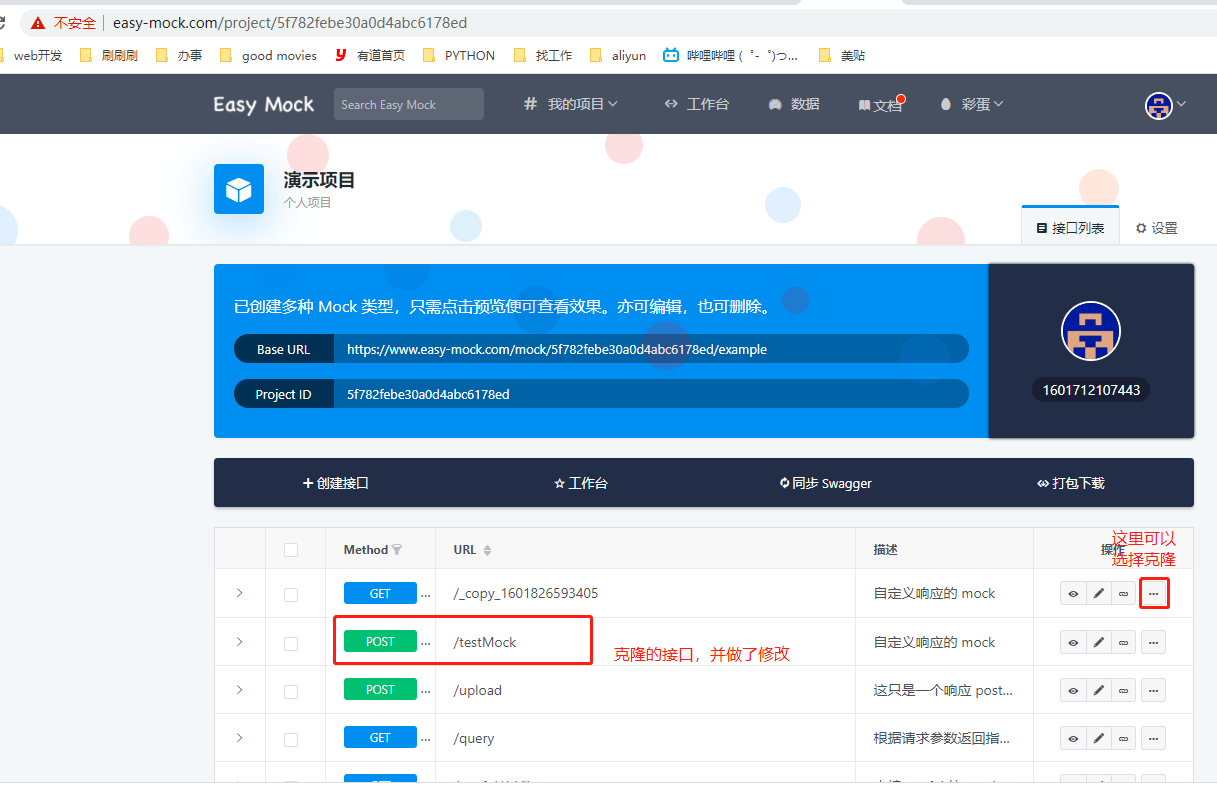Image resolution: width=1217 pixels, height=788 pixels.
Task: Preview the /query interface with eye icon
Action: [x=1073, y=737]
